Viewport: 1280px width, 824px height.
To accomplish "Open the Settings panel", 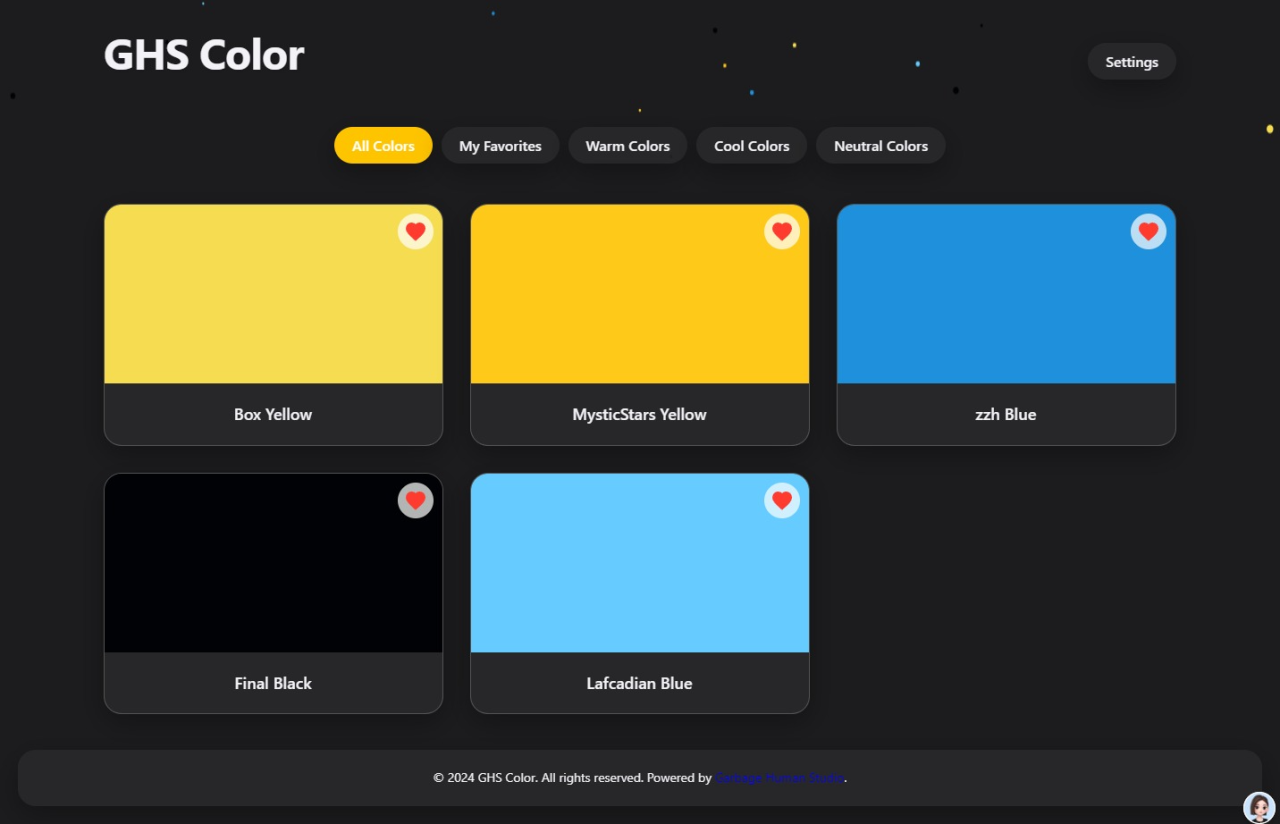I will [x=1131, y=62].
